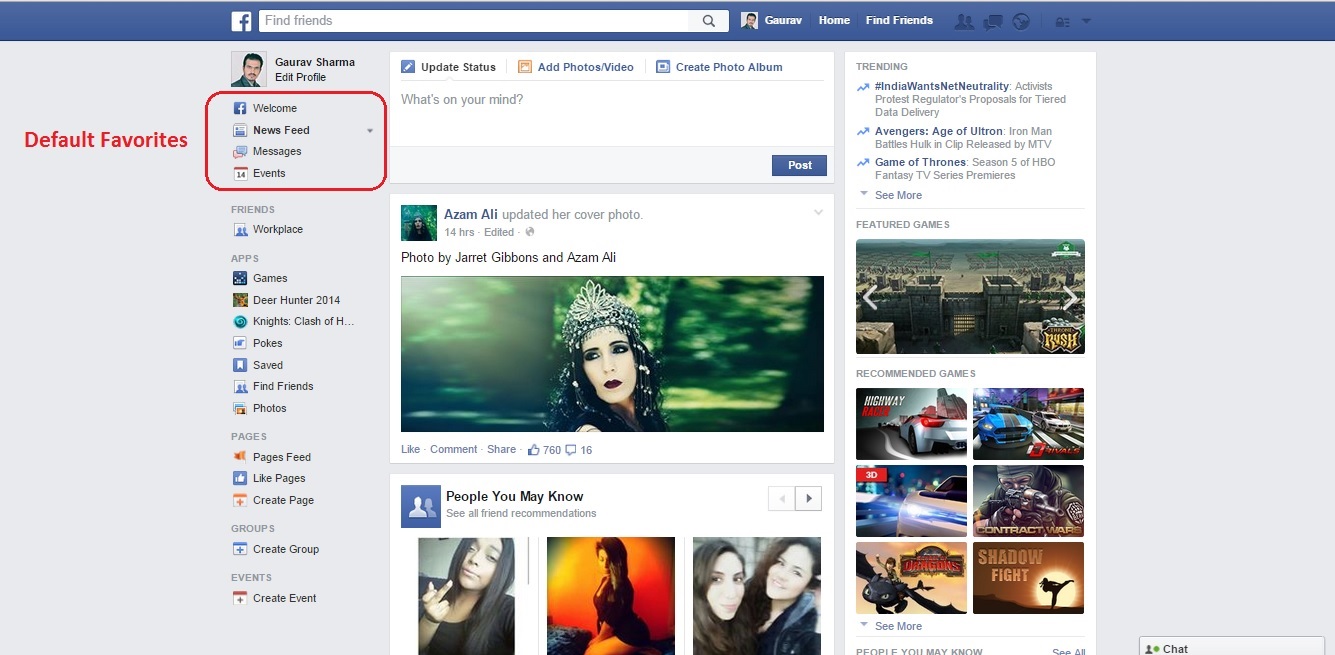Image resolution: width=1335 pixels, height=655 pixels.
Task: Open the Avengers: Age of Ultron trending topic
Action: (938, 131)
